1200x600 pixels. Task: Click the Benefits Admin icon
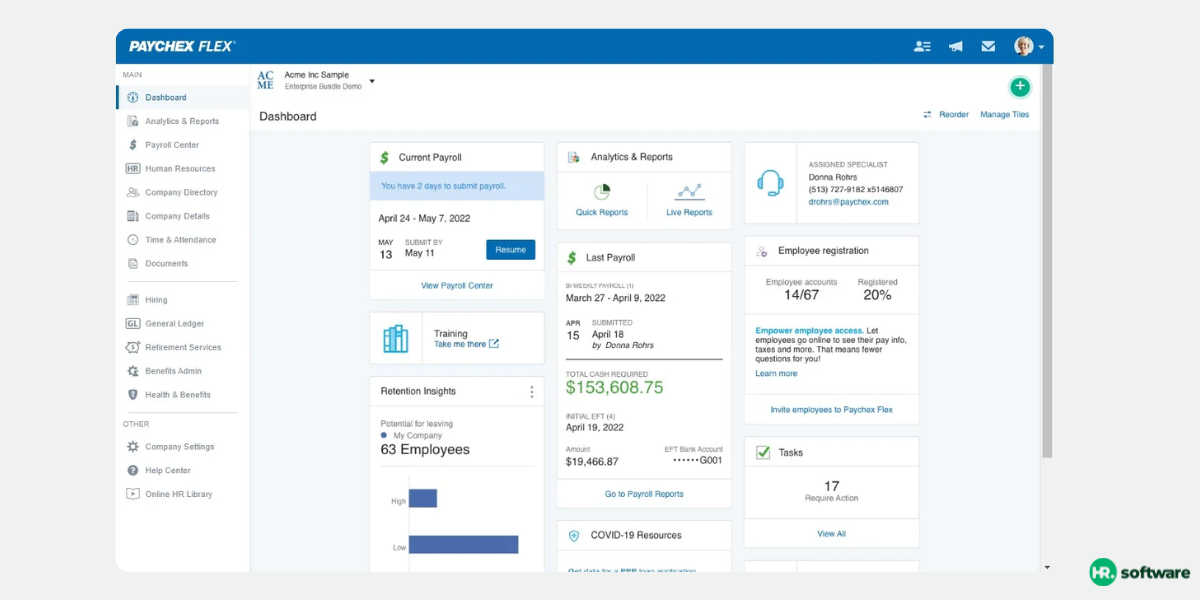[x=133, y=371]
